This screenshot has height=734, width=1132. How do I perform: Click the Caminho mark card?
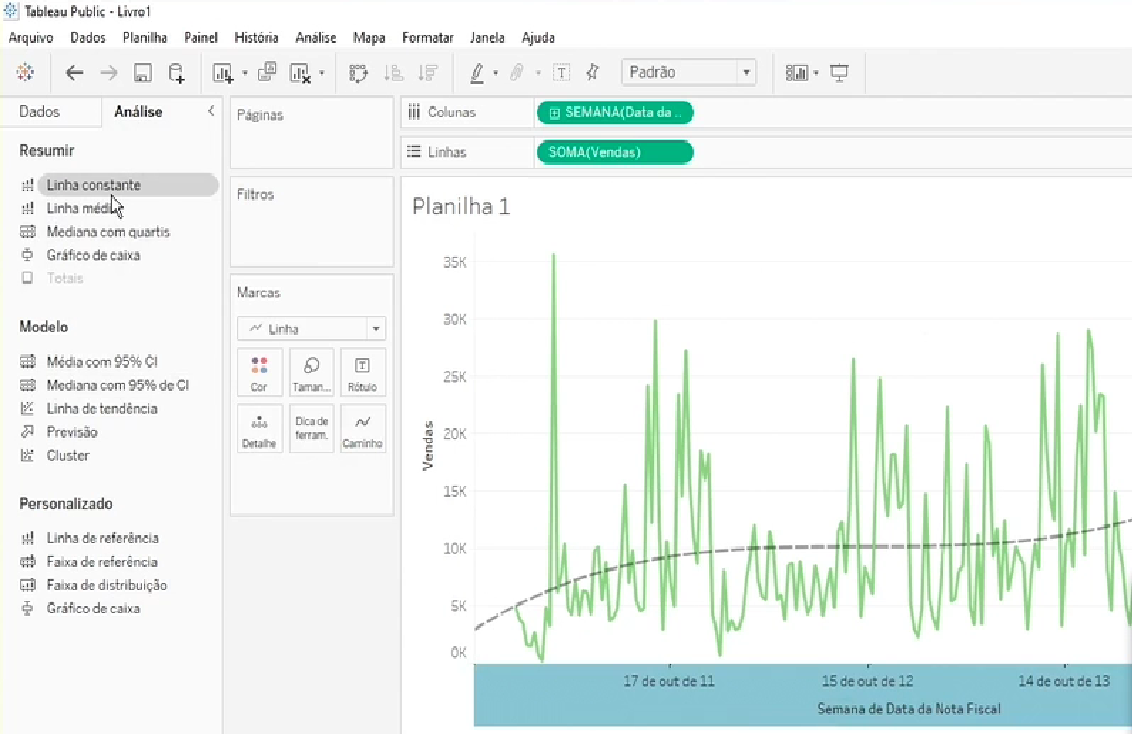(x=362, y=428)
